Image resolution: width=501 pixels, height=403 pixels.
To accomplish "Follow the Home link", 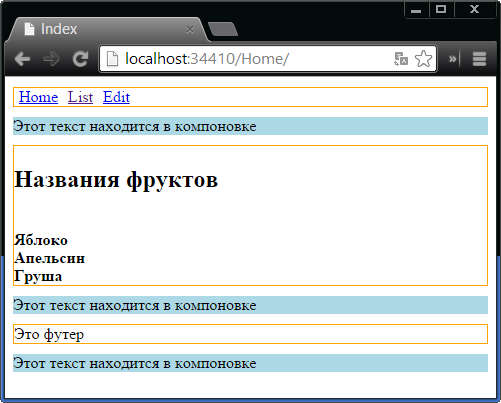I will click(38, 97).
